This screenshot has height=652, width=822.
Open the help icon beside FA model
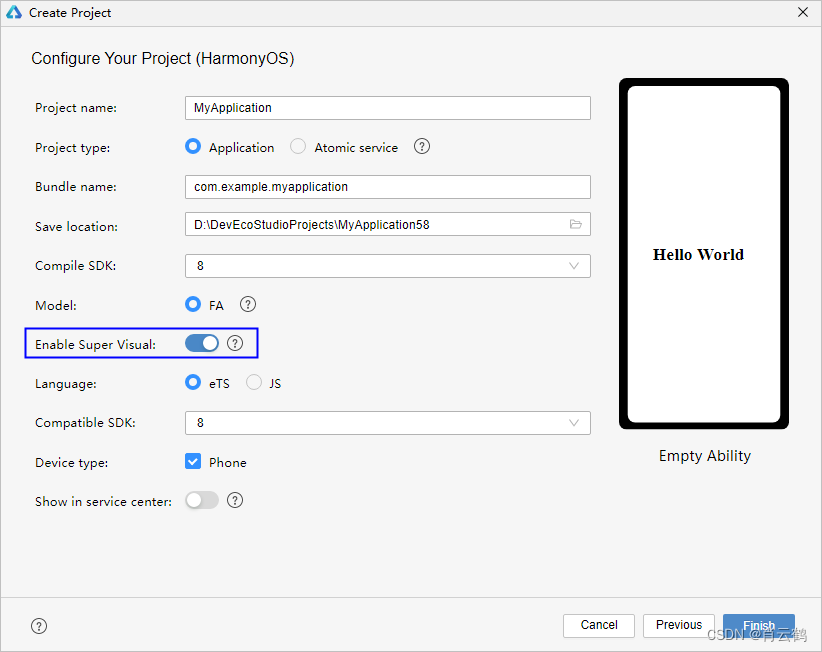(247, 304)
